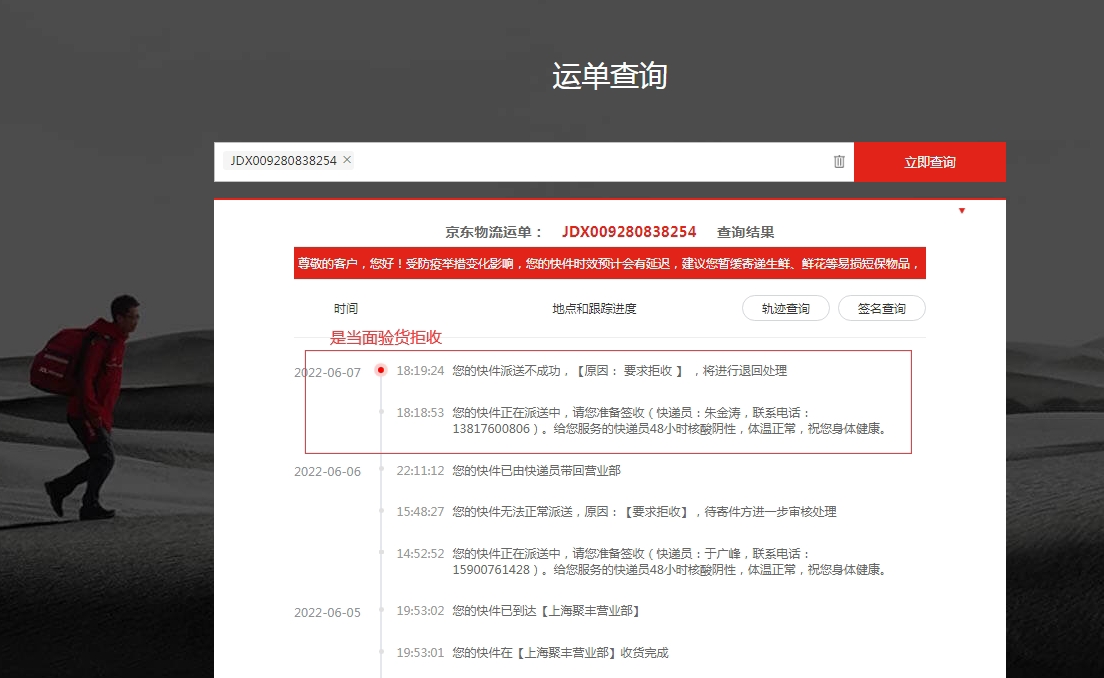1104x678 pixels.
Task: Select the red waybill number JDX009280838254 in results header
Action: [x=629, y=232]
